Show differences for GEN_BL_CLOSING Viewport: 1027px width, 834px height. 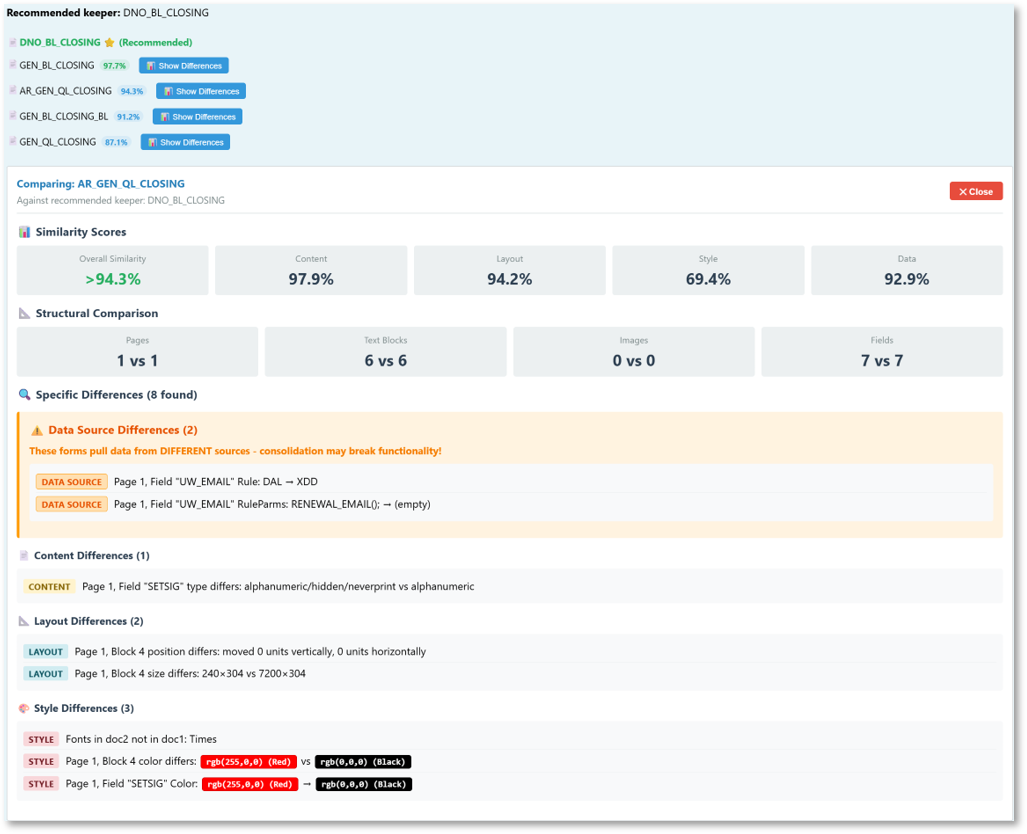click(x=184, y=66)
